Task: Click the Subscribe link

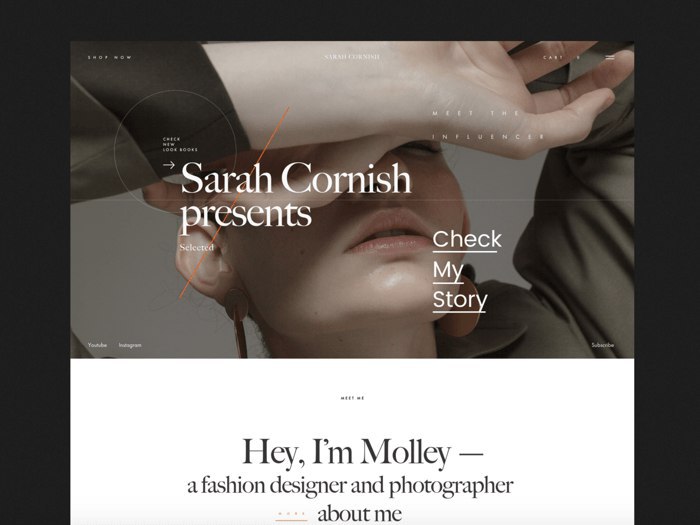Action: click(x=603, y=345)
